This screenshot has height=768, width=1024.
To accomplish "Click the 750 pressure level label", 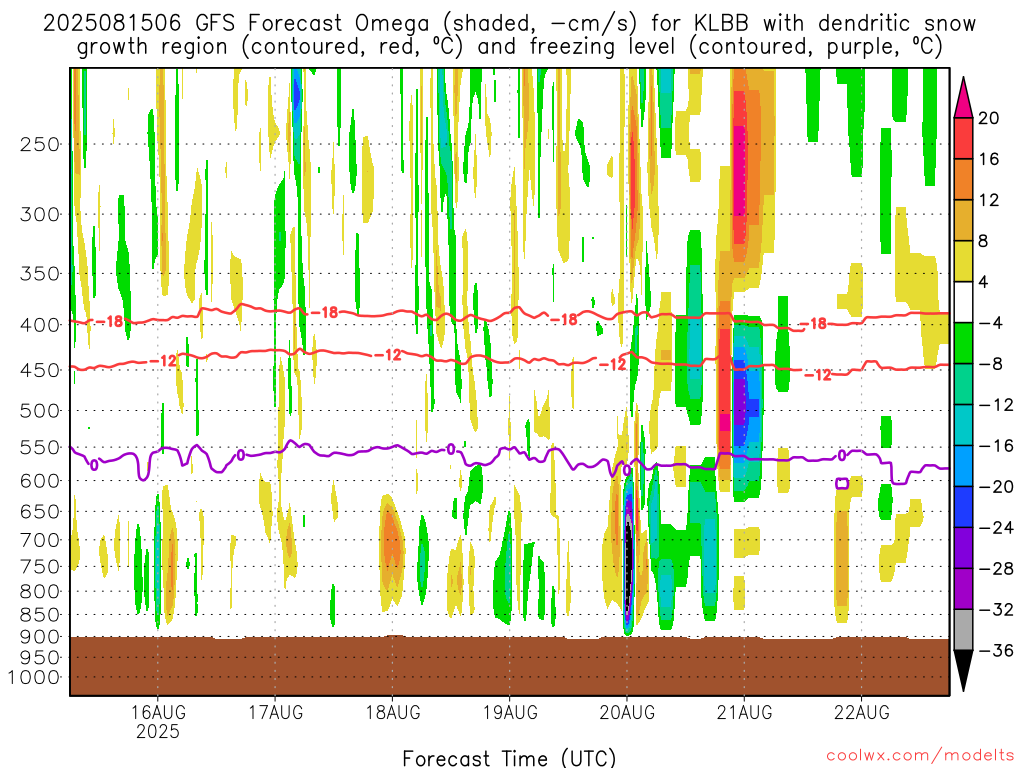I will point(40,567).
